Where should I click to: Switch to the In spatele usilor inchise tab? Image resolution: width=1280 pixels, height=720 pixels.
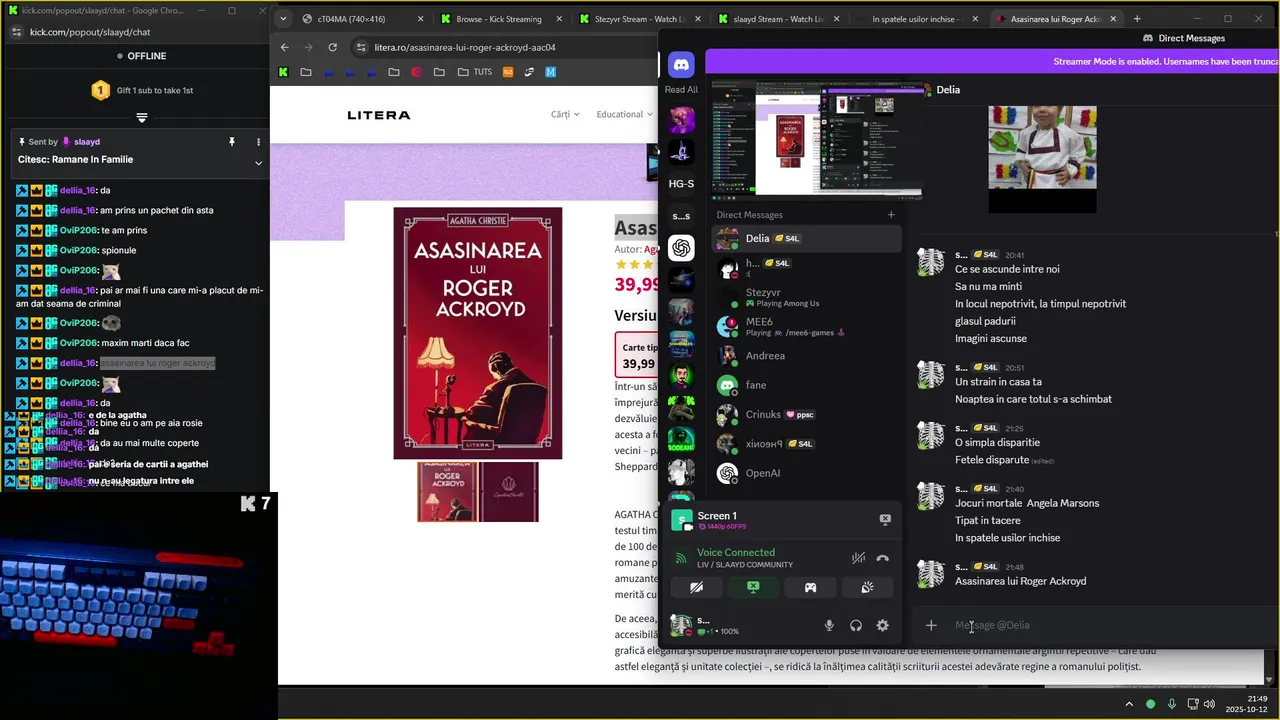point(918,19)
